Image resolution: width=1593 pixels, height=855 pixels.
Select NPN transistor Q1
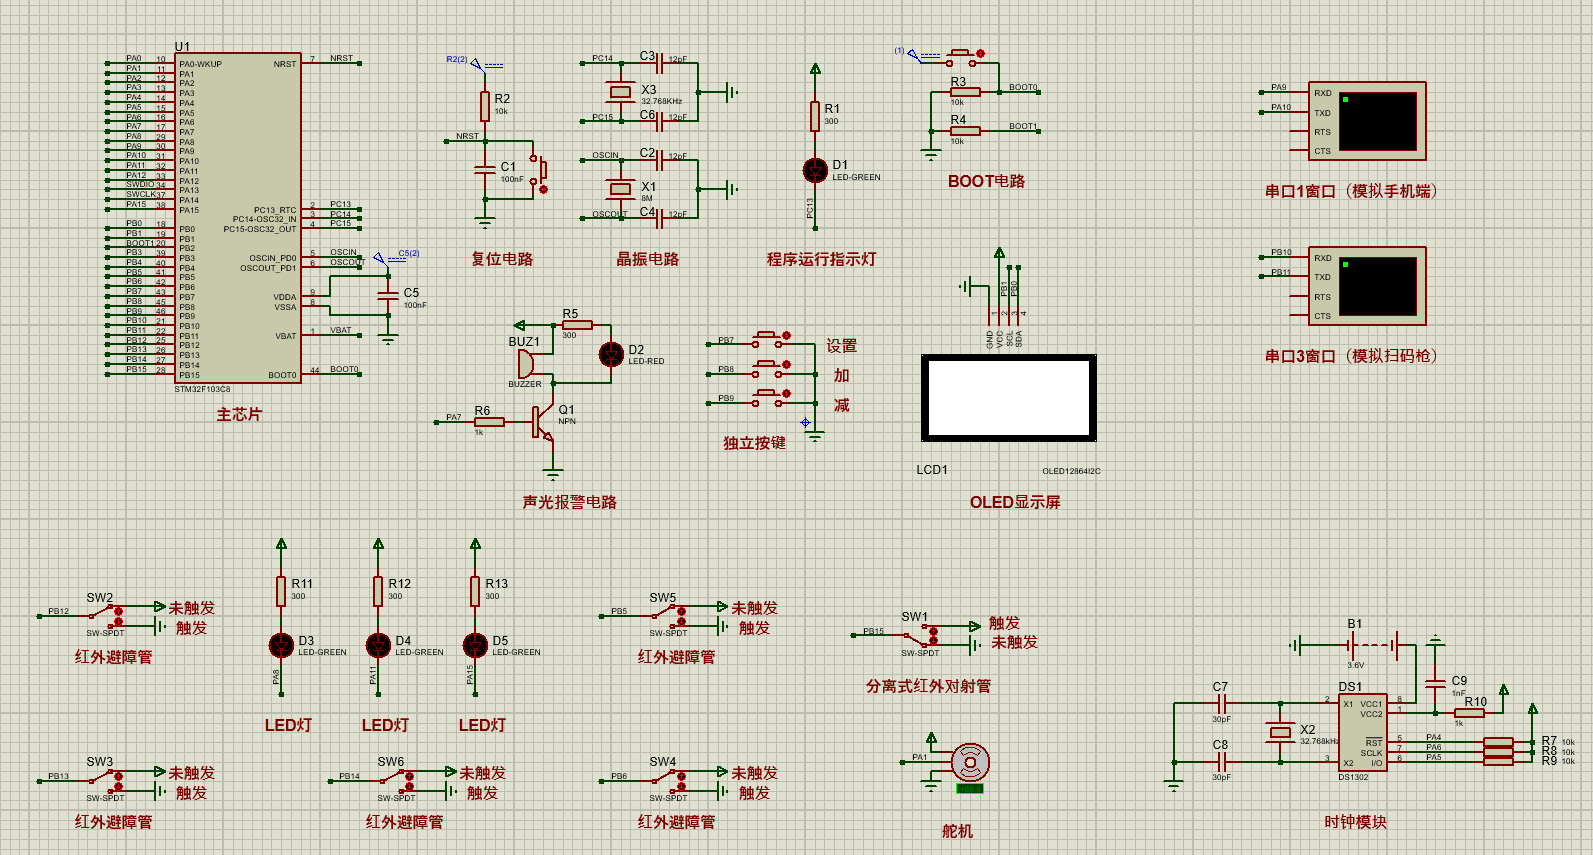click(x=543, y=422)
